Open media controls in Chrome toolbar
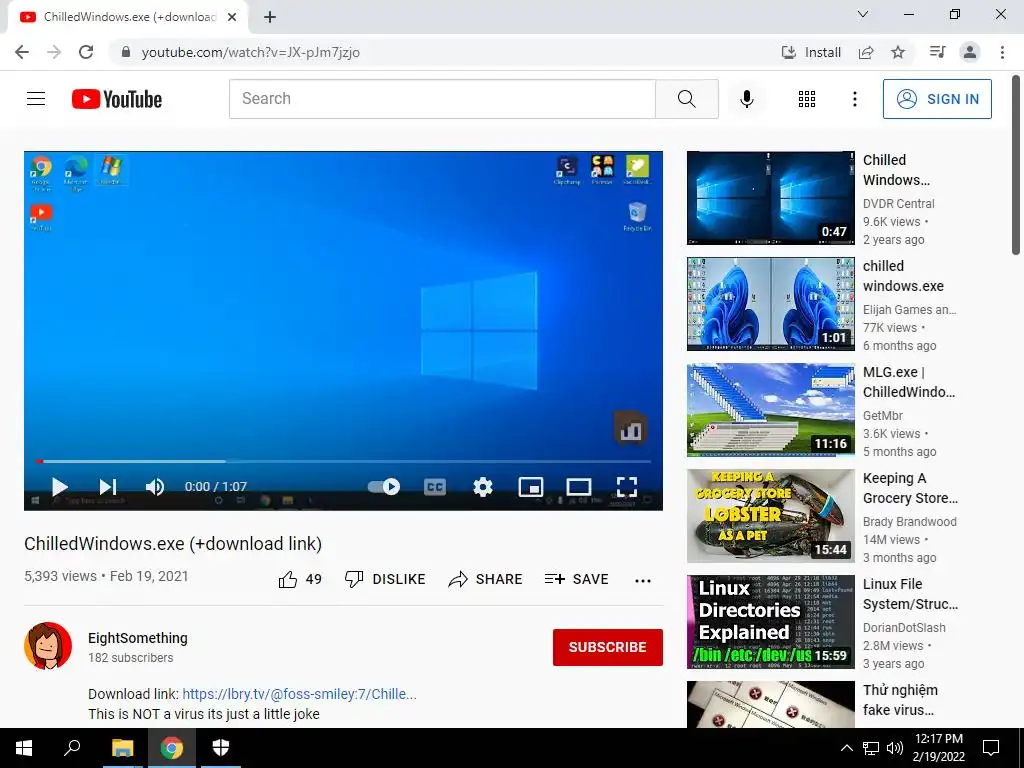This screenshot has width=1024, height=768. click(938, 52)
